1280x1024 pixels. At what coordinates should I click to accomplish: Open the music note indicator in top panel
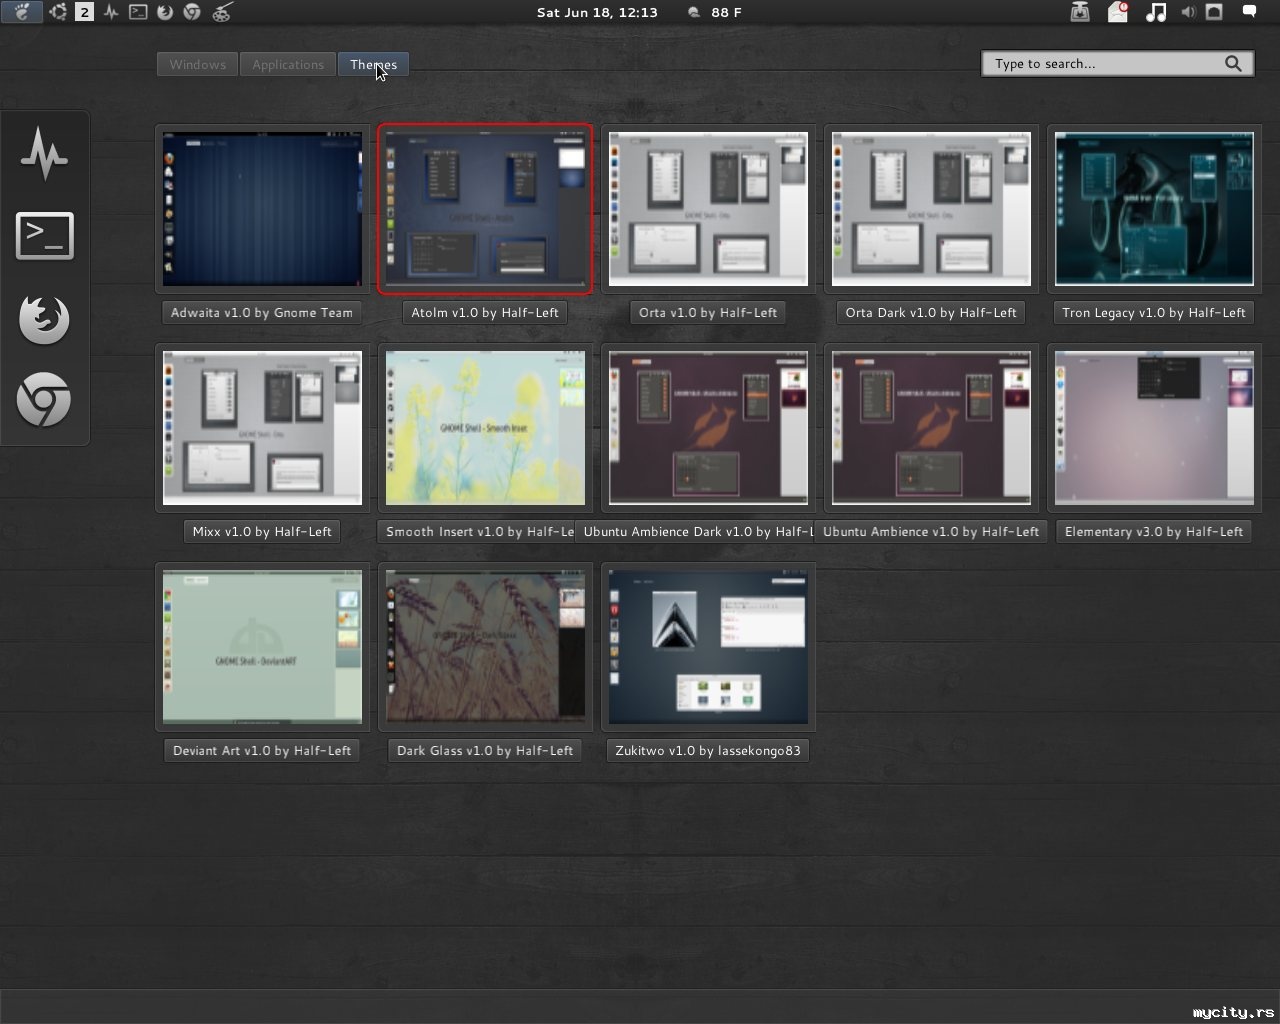(x=1155, y=12)
